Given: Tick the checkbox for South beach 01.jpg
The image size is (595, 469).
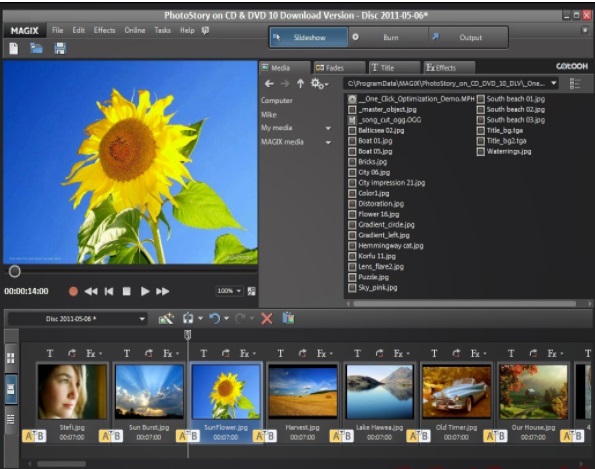Looking at the screenshot, I should tap(481, 99).
